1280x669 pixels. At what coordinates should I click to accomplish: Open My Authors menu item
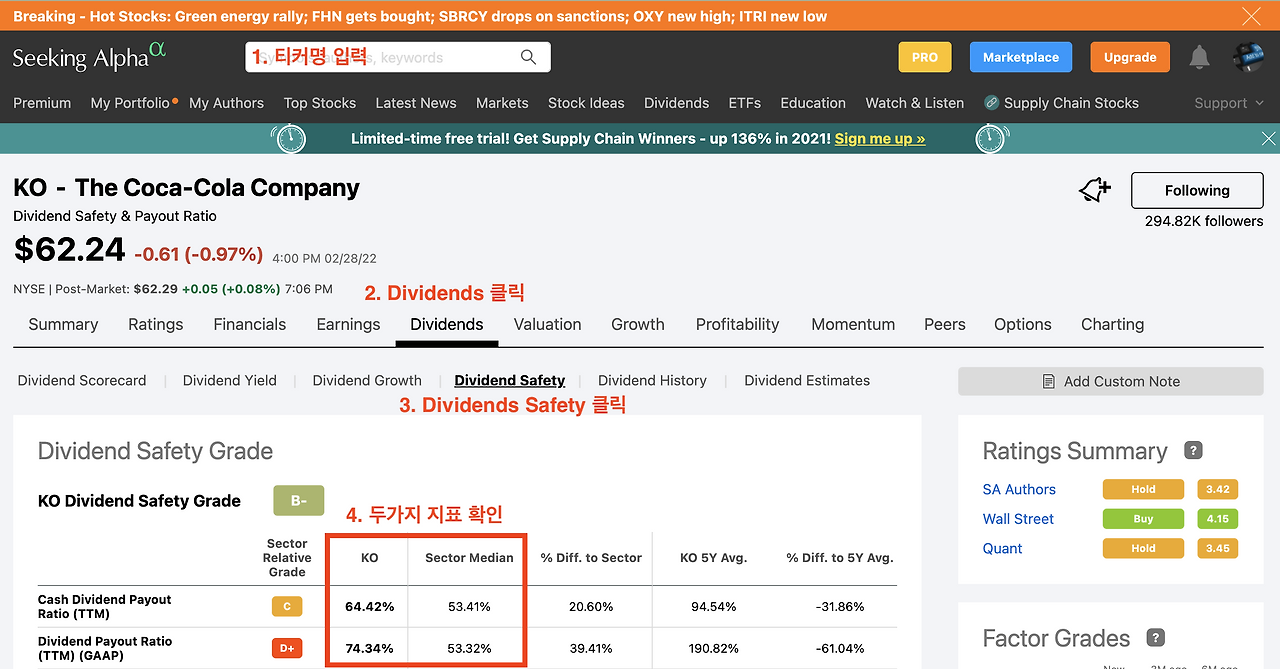tap(226, 103)
